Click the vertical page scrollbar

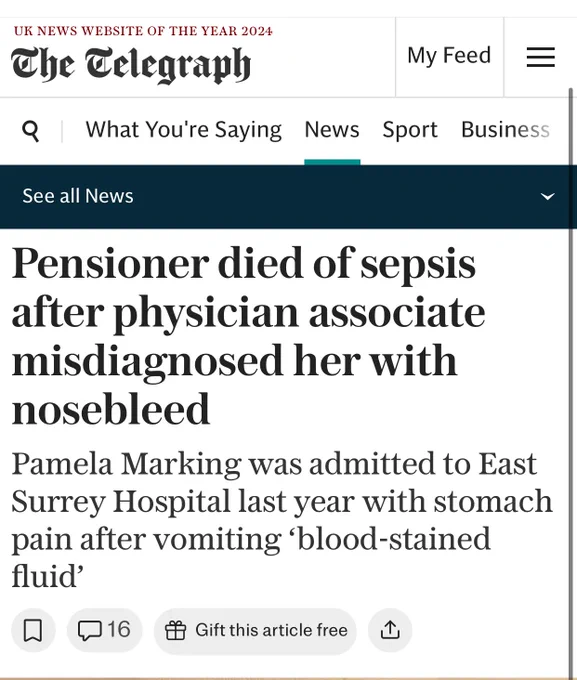571,382
